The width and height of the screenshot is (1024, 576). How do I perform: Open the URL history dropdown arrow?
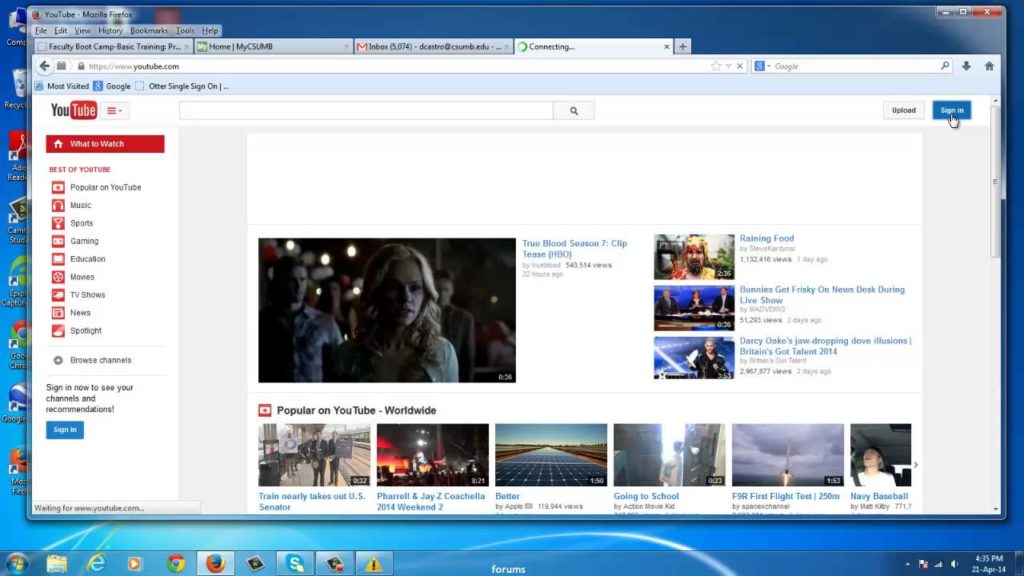(x=728, y=66)
